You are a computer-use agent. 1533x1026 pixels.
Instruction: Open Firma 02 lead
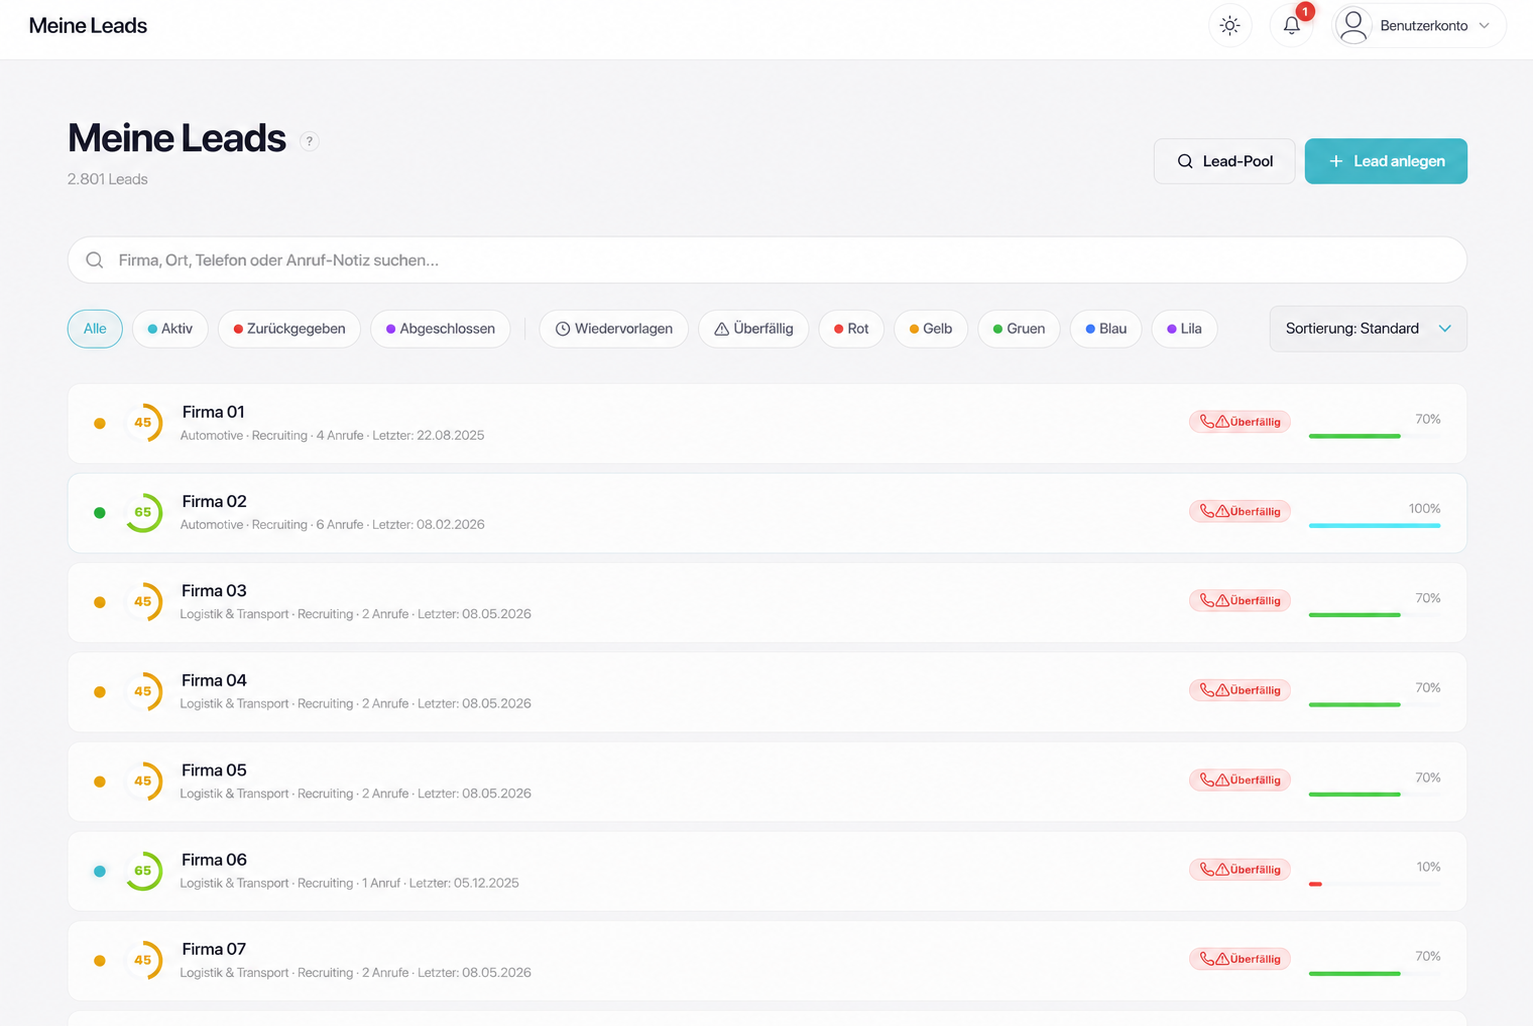(x=767, y=513)
